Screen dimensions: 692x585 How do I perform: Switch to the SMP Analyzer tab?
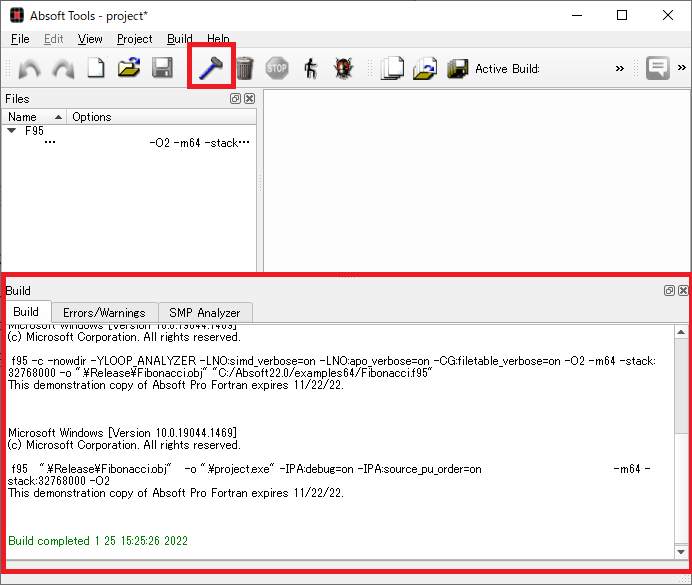point(205,313)
